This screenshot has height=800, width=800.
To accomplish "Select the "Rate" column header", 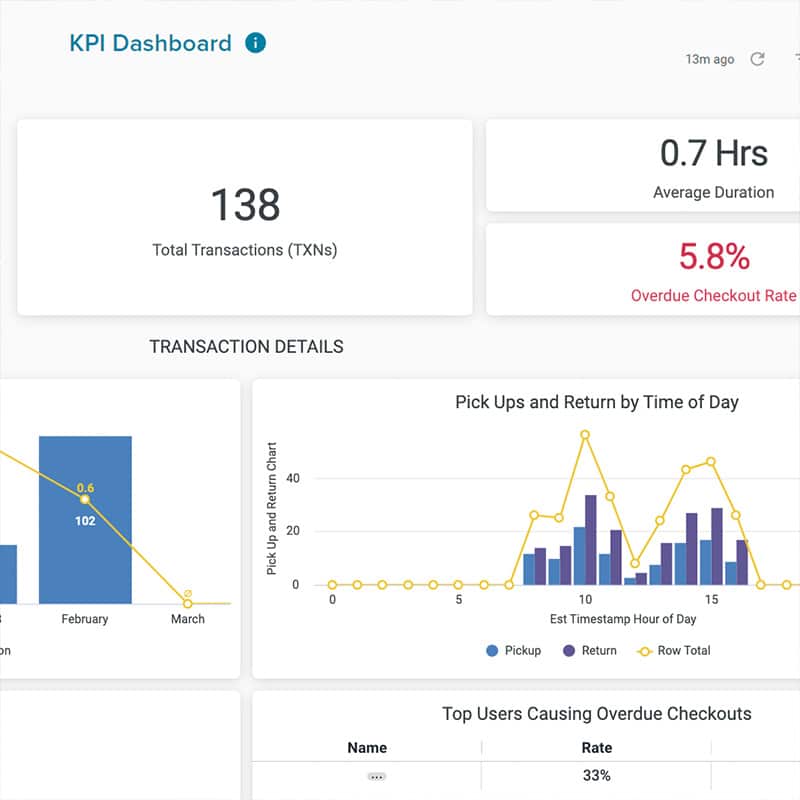I will 597,747.
